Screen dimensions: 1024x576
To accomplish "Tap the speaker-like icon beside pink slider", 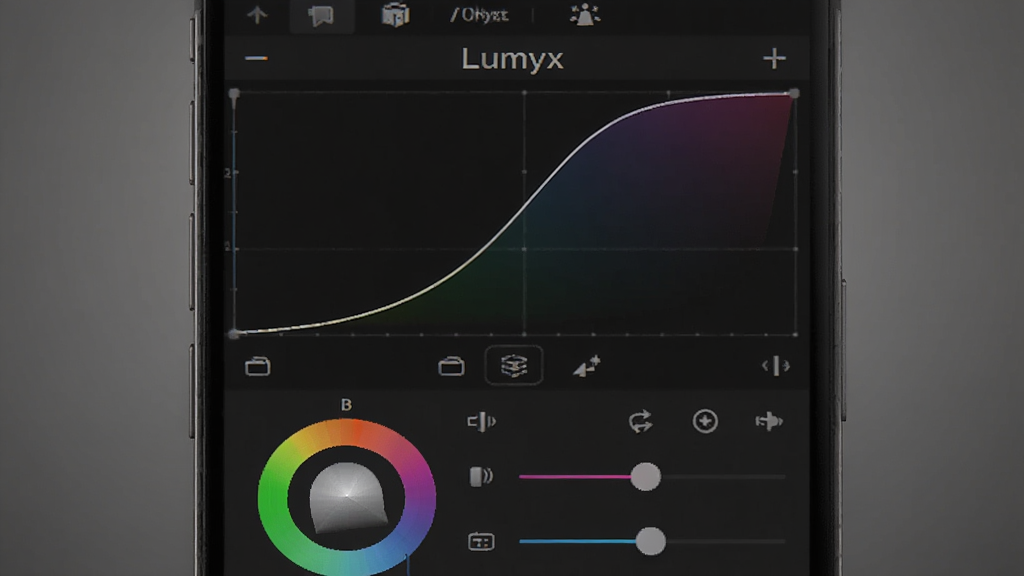I will 481,476.
